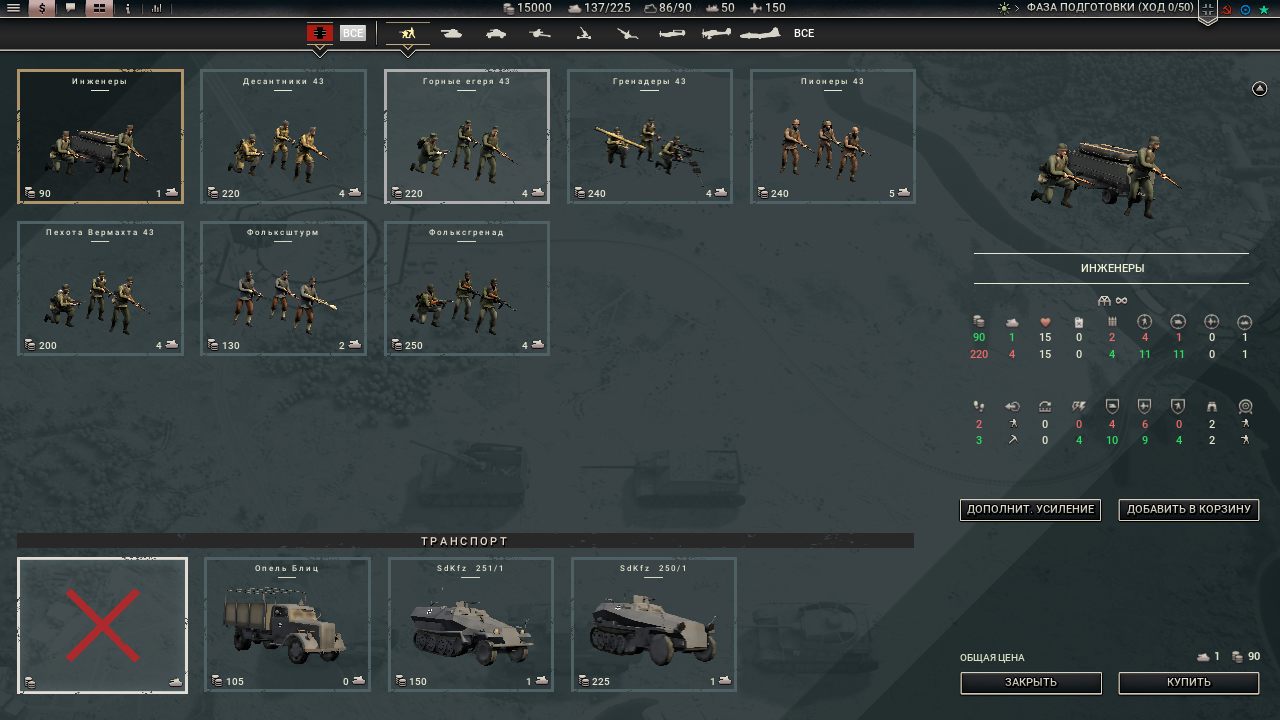Click the dollar sign purchase icon
The width and height of the screenshot is (1280, 720).
(x=42, y=8)
